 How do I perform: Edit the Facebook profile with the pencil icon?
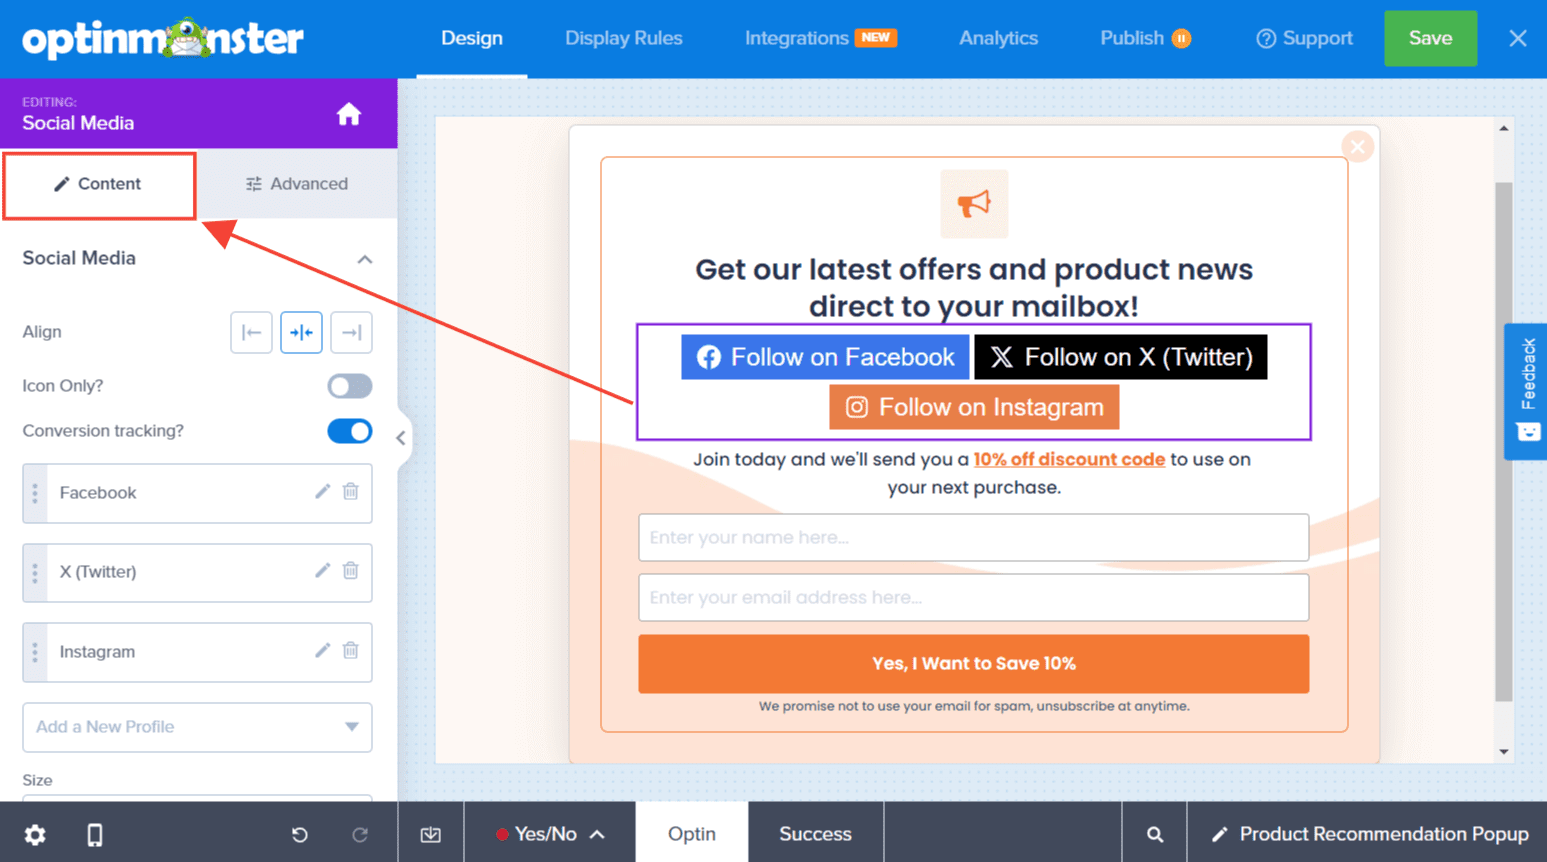[x=321, y=492]
